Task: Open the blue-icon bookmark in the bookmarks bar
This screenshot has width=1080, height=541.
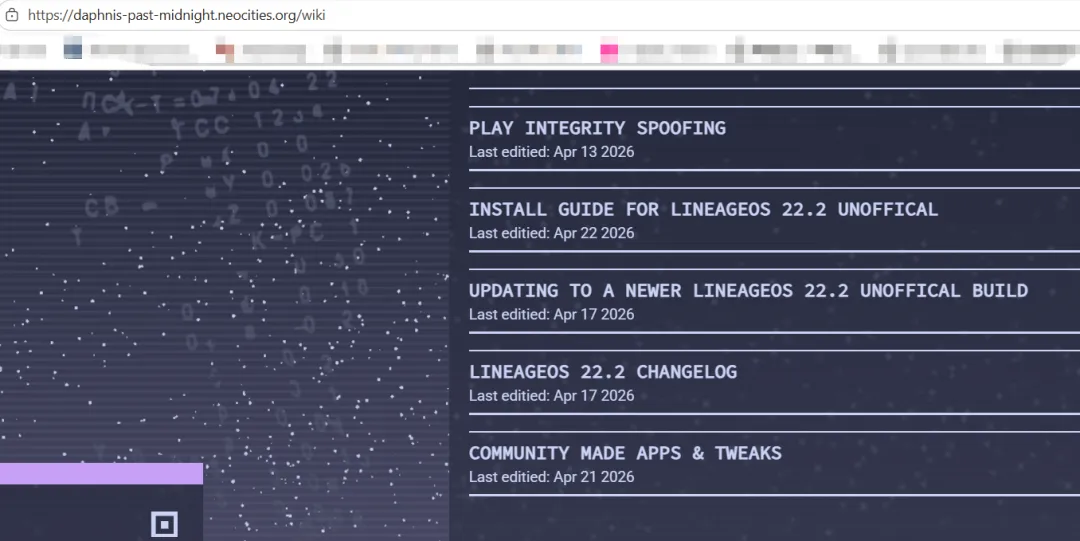Action: point(127,50)
